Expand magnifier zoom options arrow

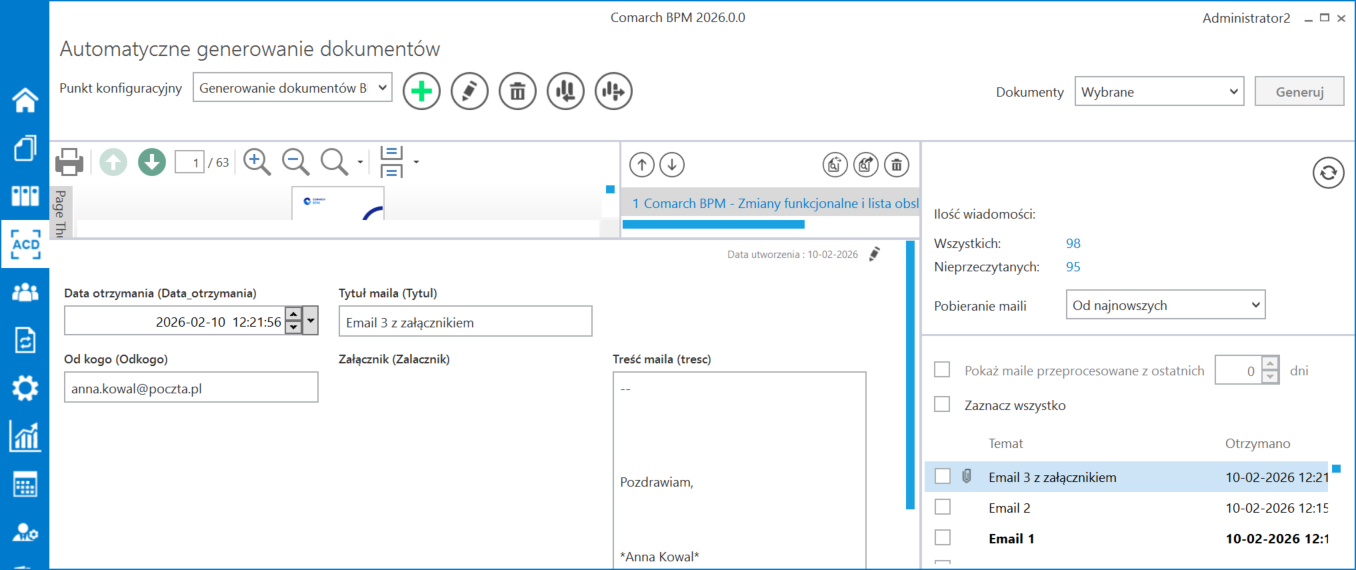360,162
